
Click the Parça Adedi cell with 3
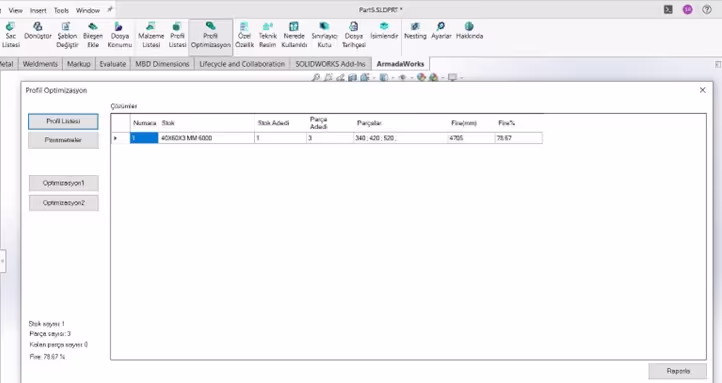pyautogui.click(x=330, y=138)
